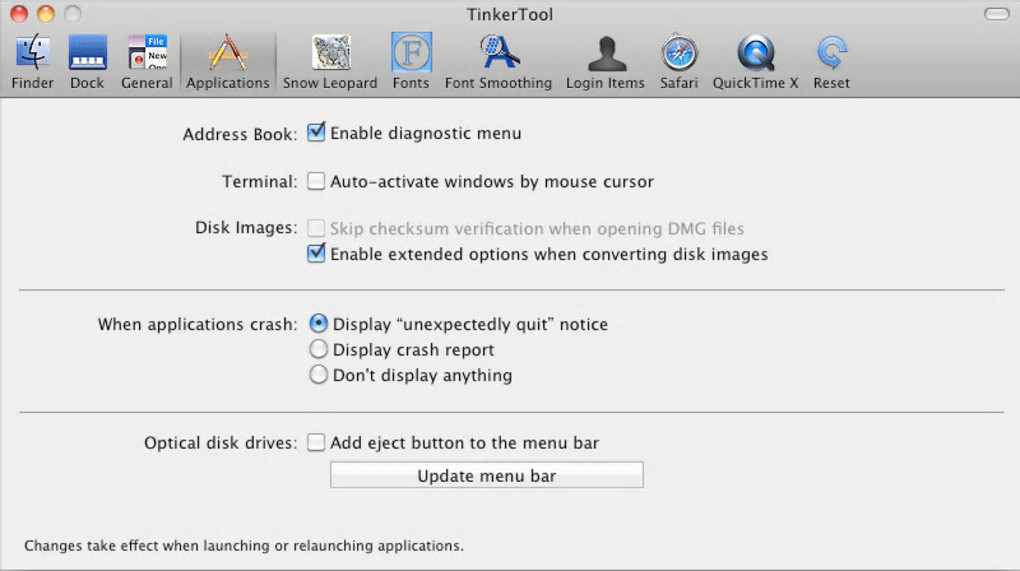Open the Safari settings pane
Image resolution: width=1020 pixels, height=571 pixels.
[x=679, y=62]
